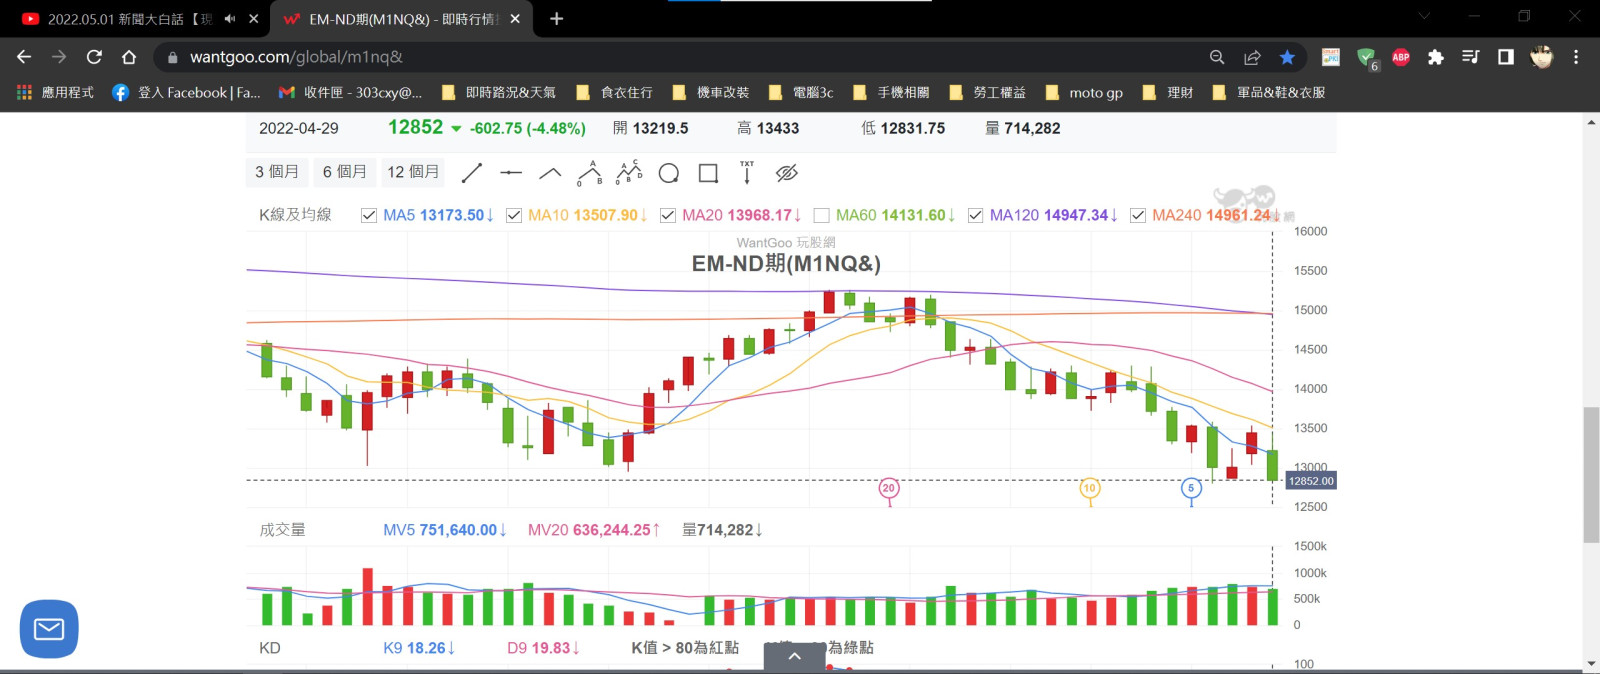Set chart range to 3 個月
Screen dimensions: 1600x674
point(277,172)
